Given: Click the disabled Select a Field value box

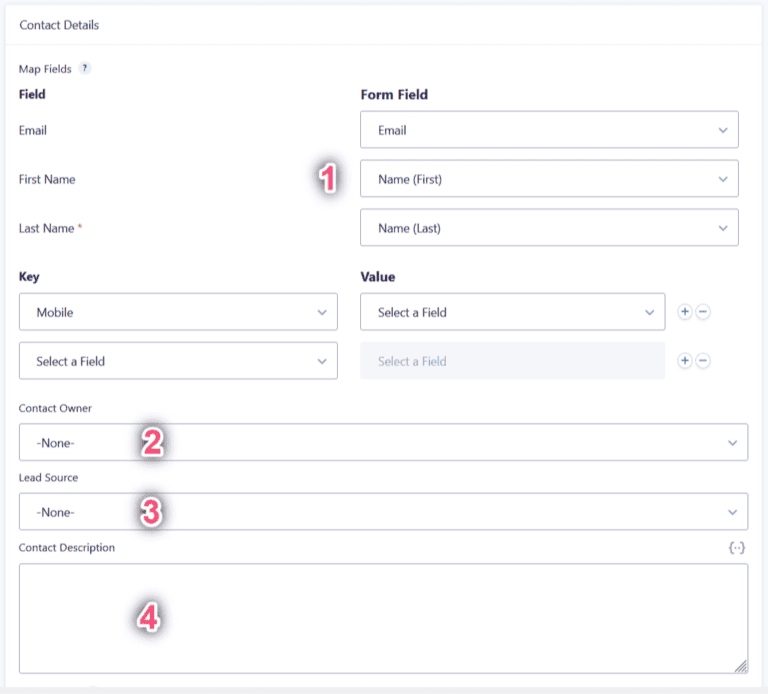Looking at the screenshot, I should pos(512,361).
